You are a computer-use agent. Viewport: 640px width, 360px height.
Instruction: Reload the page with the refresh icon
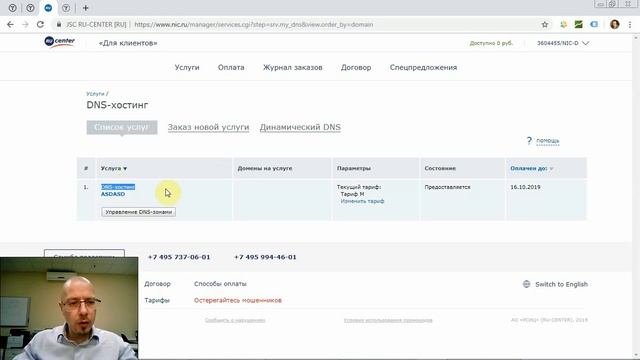tap(40, 24)
